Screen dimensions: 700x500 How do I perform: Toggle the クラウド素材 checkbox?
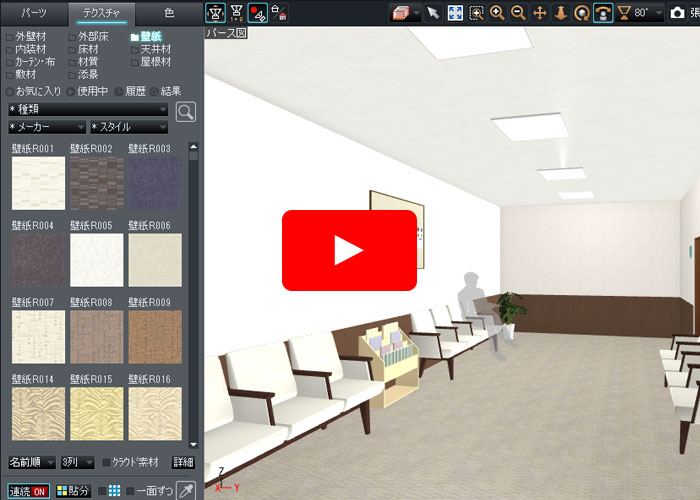(x=108, y=462)
